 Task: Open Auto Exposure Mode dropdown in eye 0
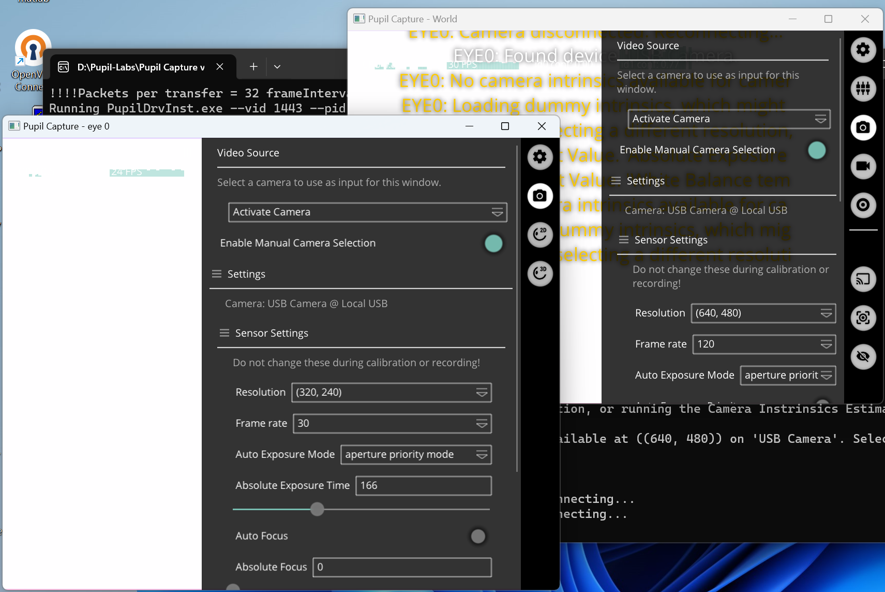tap(416, 455)
